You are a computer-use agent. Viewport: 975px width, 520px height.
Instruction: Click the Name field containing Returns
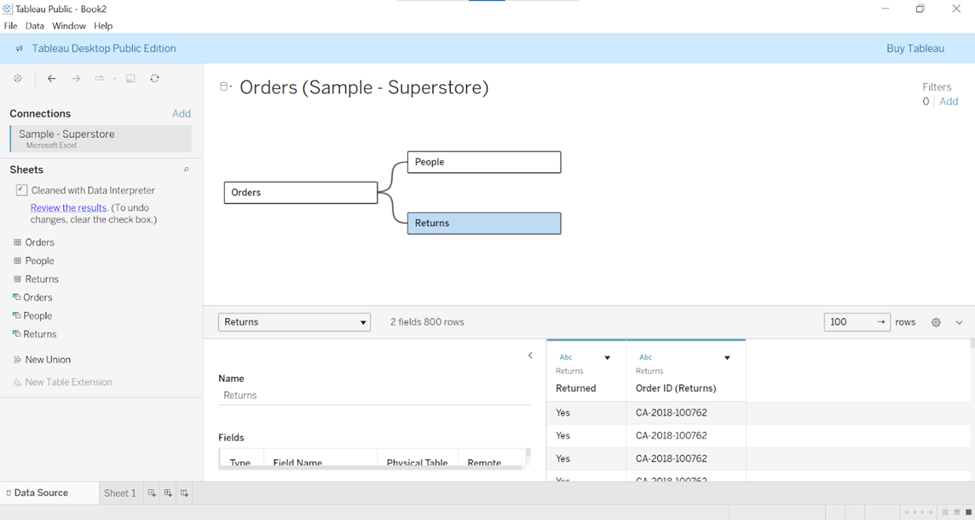point(374,396)
